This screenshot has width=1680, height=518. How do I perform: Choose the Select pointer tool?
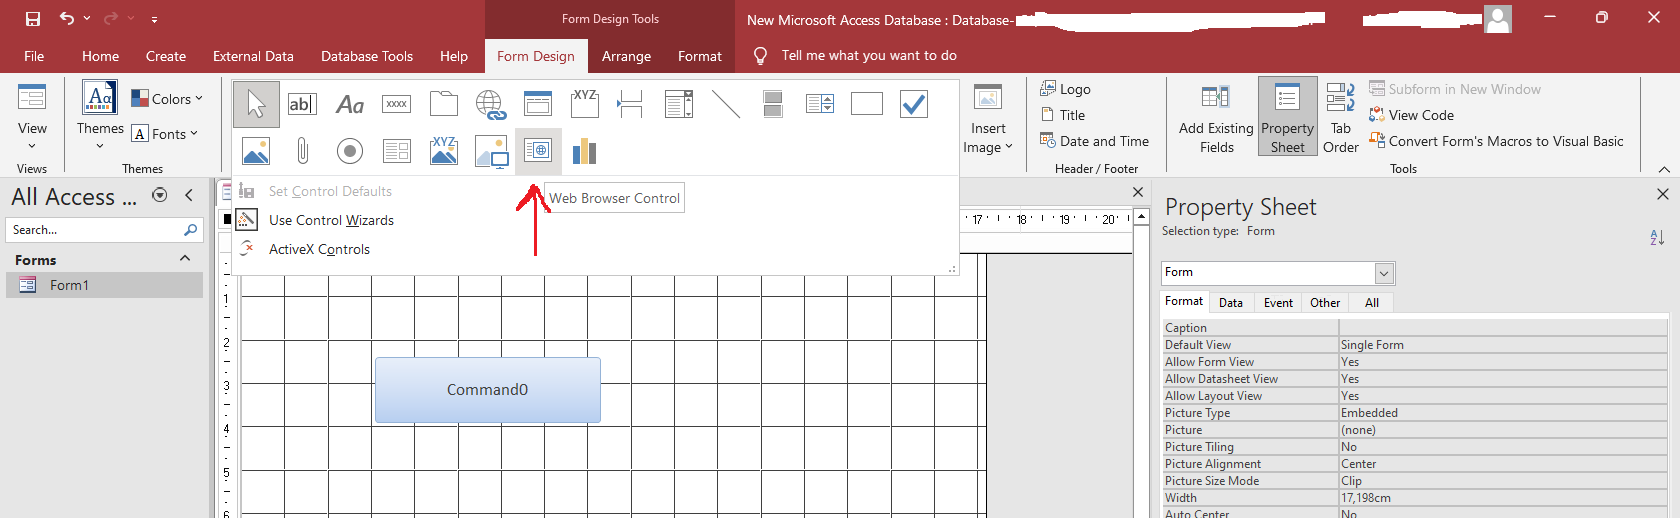pyautogui.click(x=256, y=104)
